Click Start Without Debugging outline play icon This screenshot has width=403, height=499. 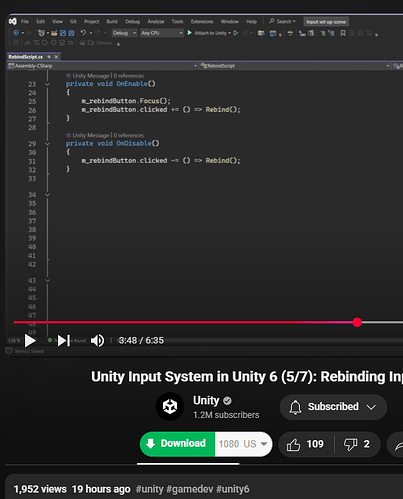coord(236,33)
